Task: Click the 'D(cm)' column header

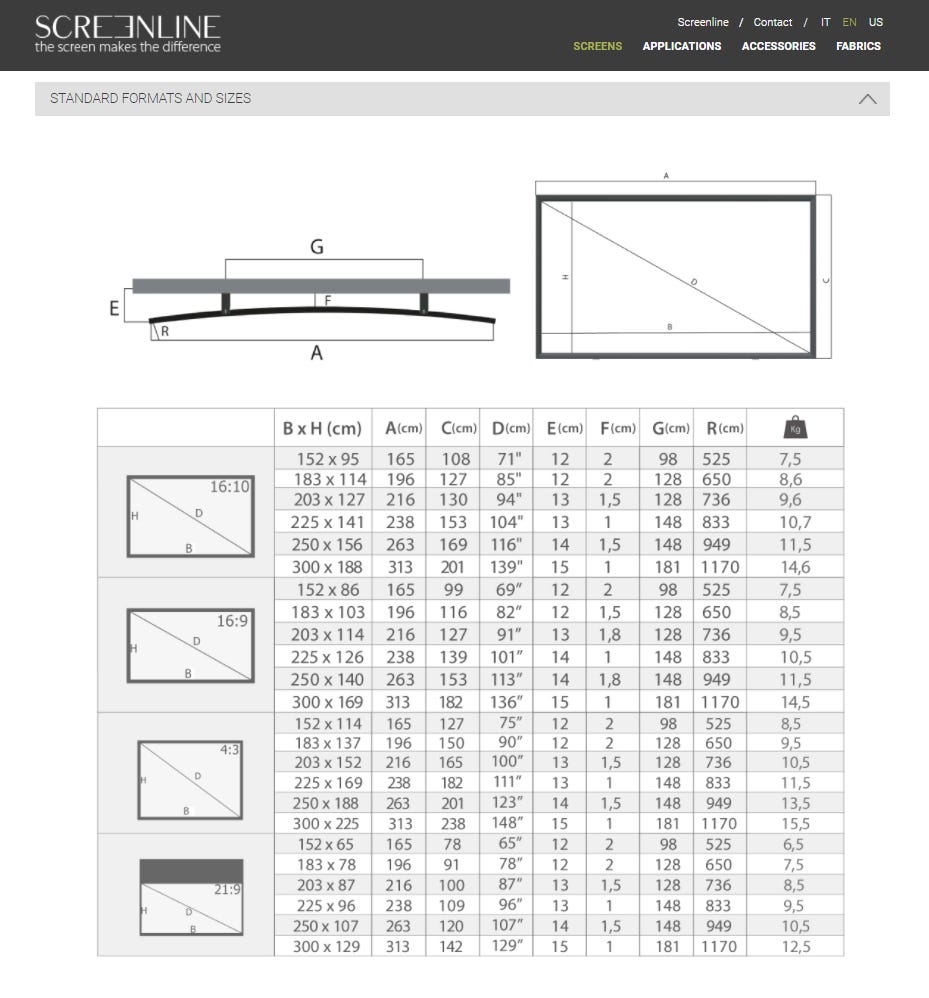Action: tap(511, 428)
